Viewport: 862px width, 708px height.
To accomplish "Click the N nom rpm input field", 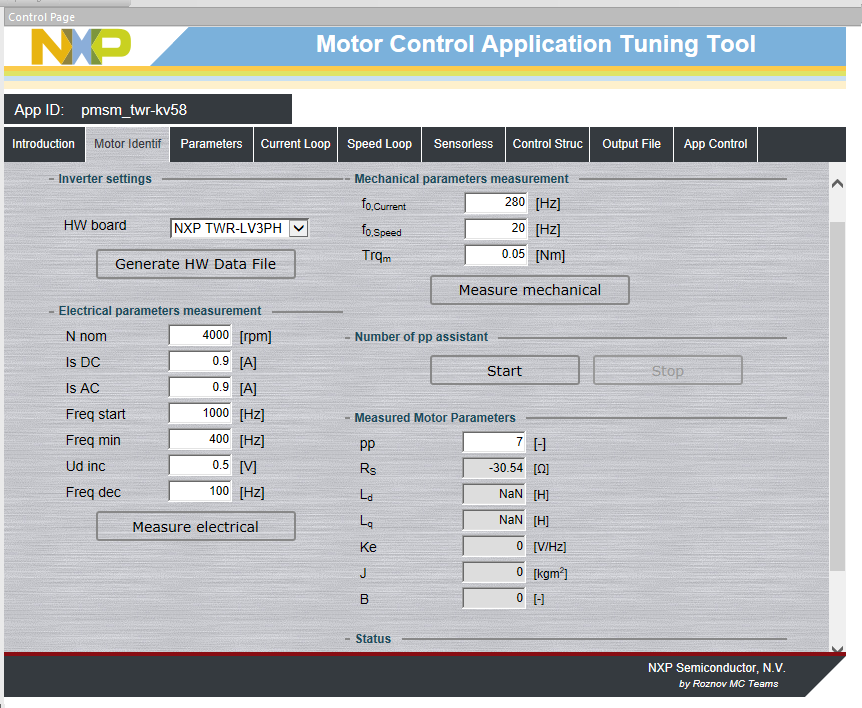I will pyautogui.click(x=200, y=335).
